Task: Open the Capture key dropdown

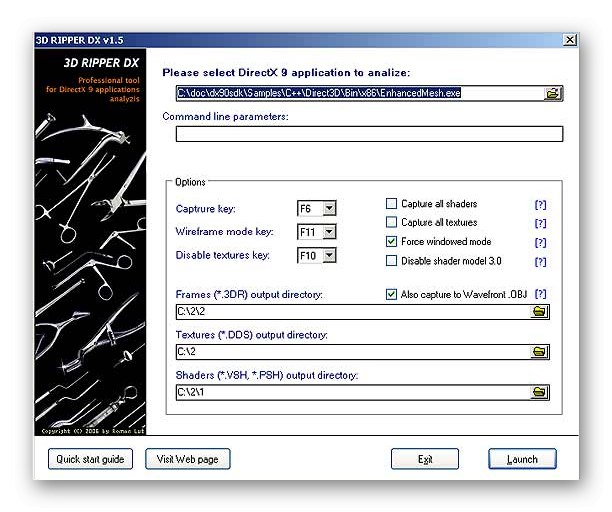Action: click(329, 208)
